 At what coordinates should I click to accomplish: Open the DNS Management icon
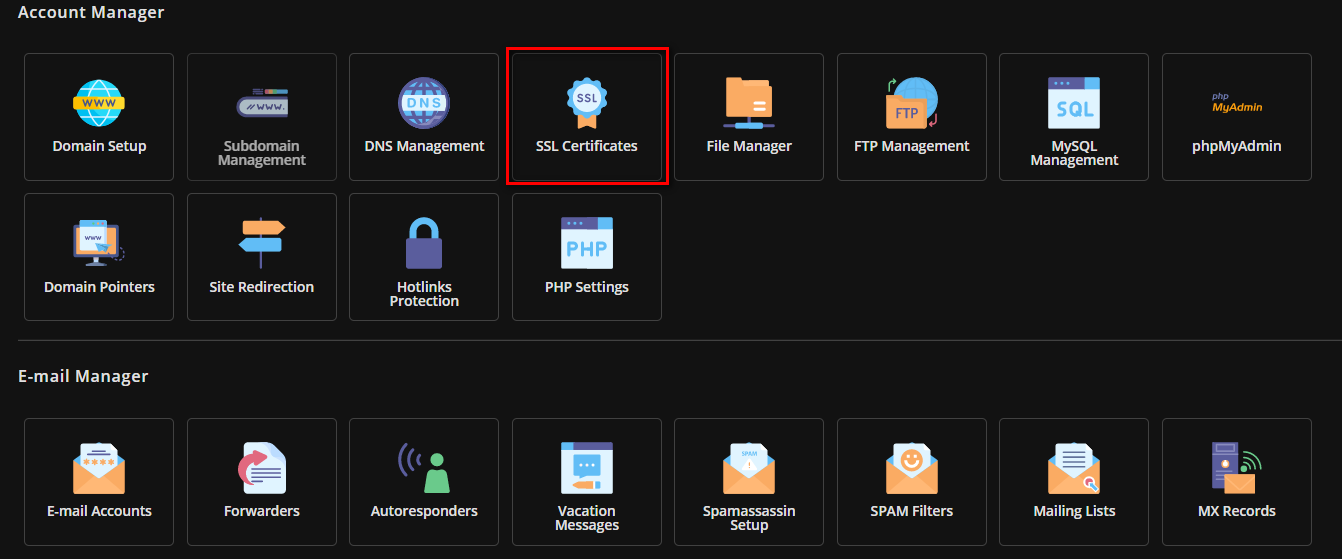pos(424,102)
